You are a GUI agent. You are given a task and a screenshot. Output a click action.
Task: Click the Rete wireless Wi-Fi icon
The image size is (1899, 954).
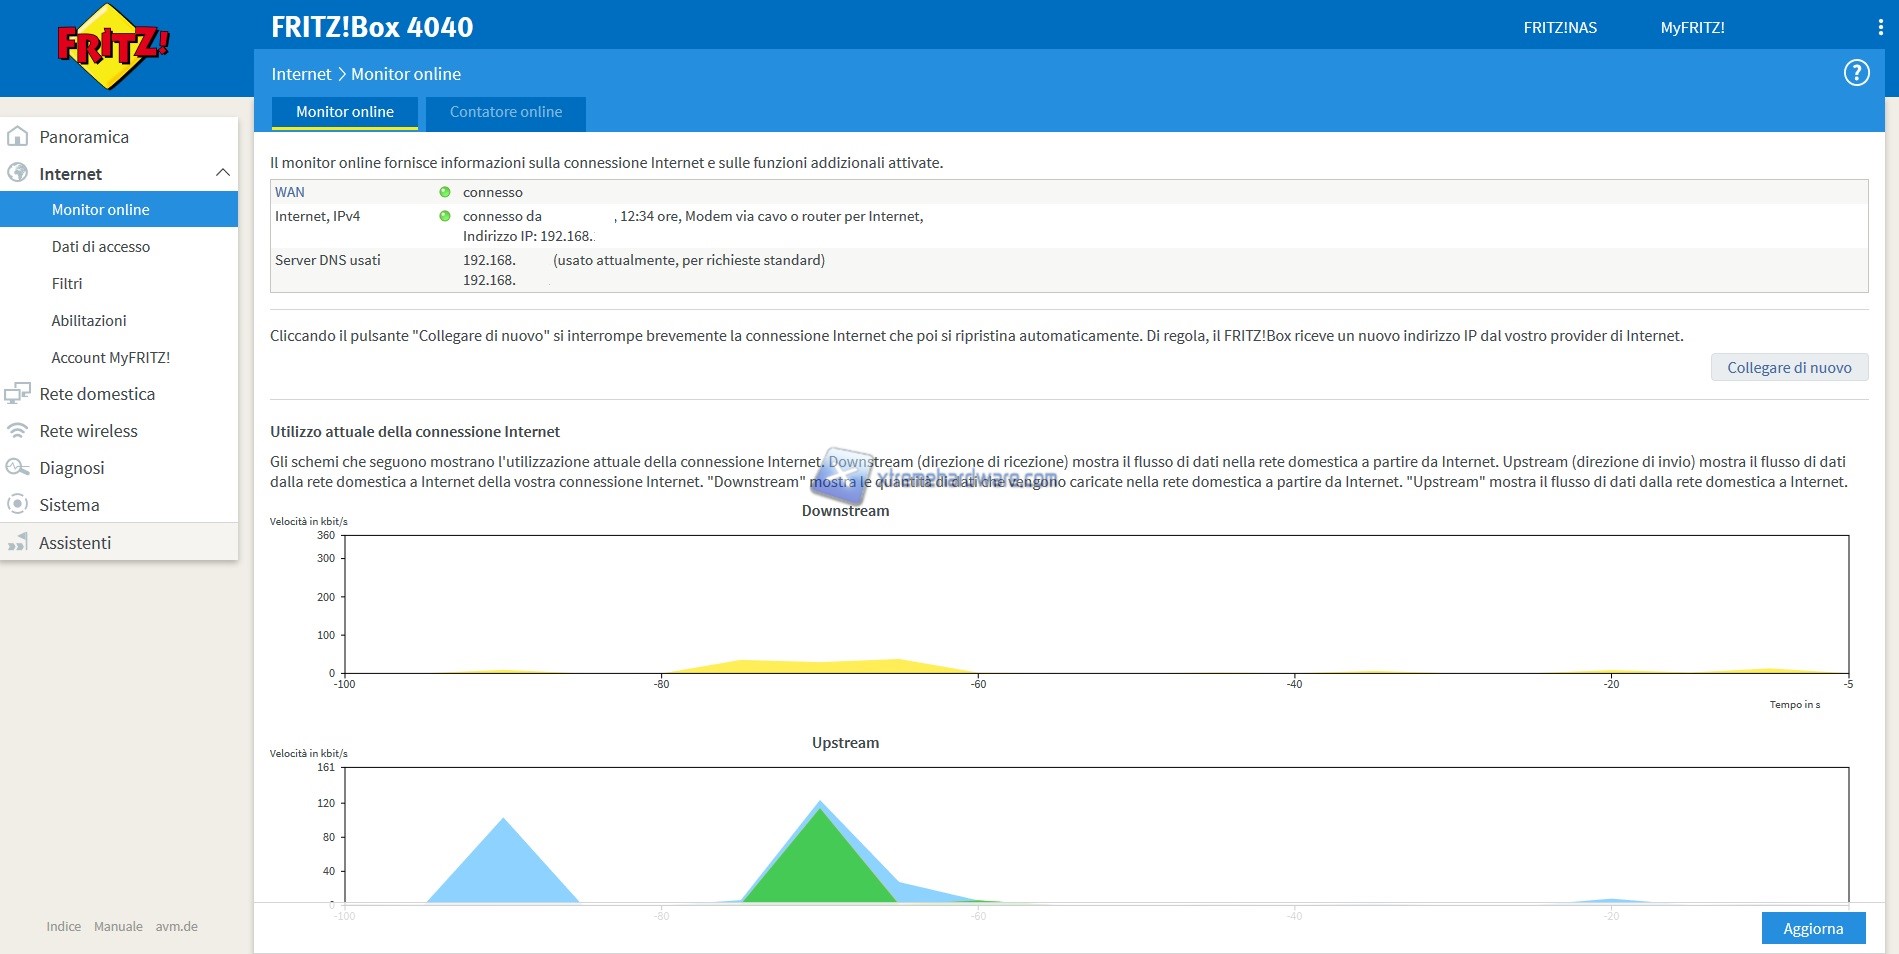[x=18, y=431]
